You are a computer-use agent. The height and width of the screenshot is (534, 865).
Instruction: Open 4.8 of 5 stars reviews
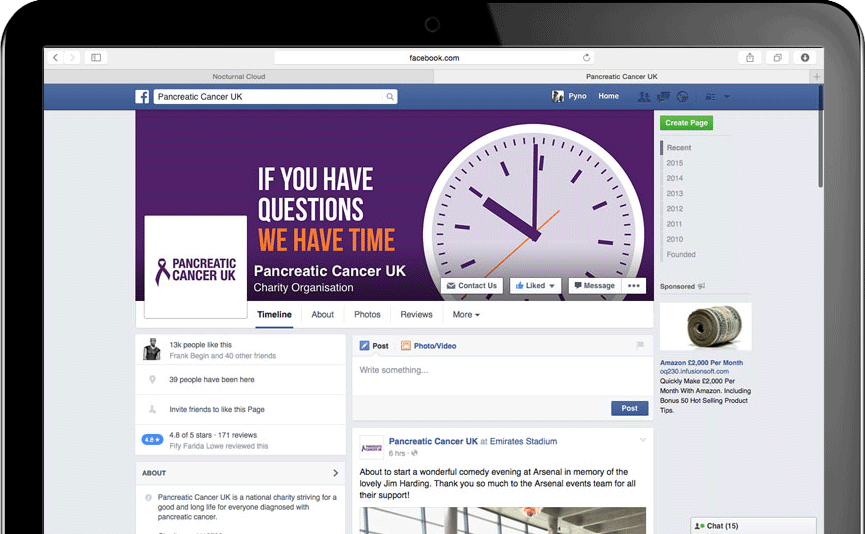[x=213, y=435]
